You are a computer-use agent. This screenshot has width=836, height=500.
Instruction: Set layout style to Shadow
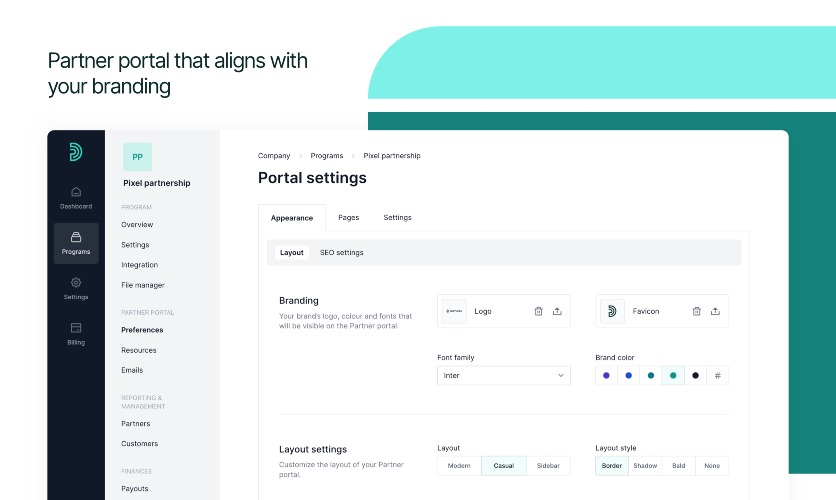(x=645, y=466)
